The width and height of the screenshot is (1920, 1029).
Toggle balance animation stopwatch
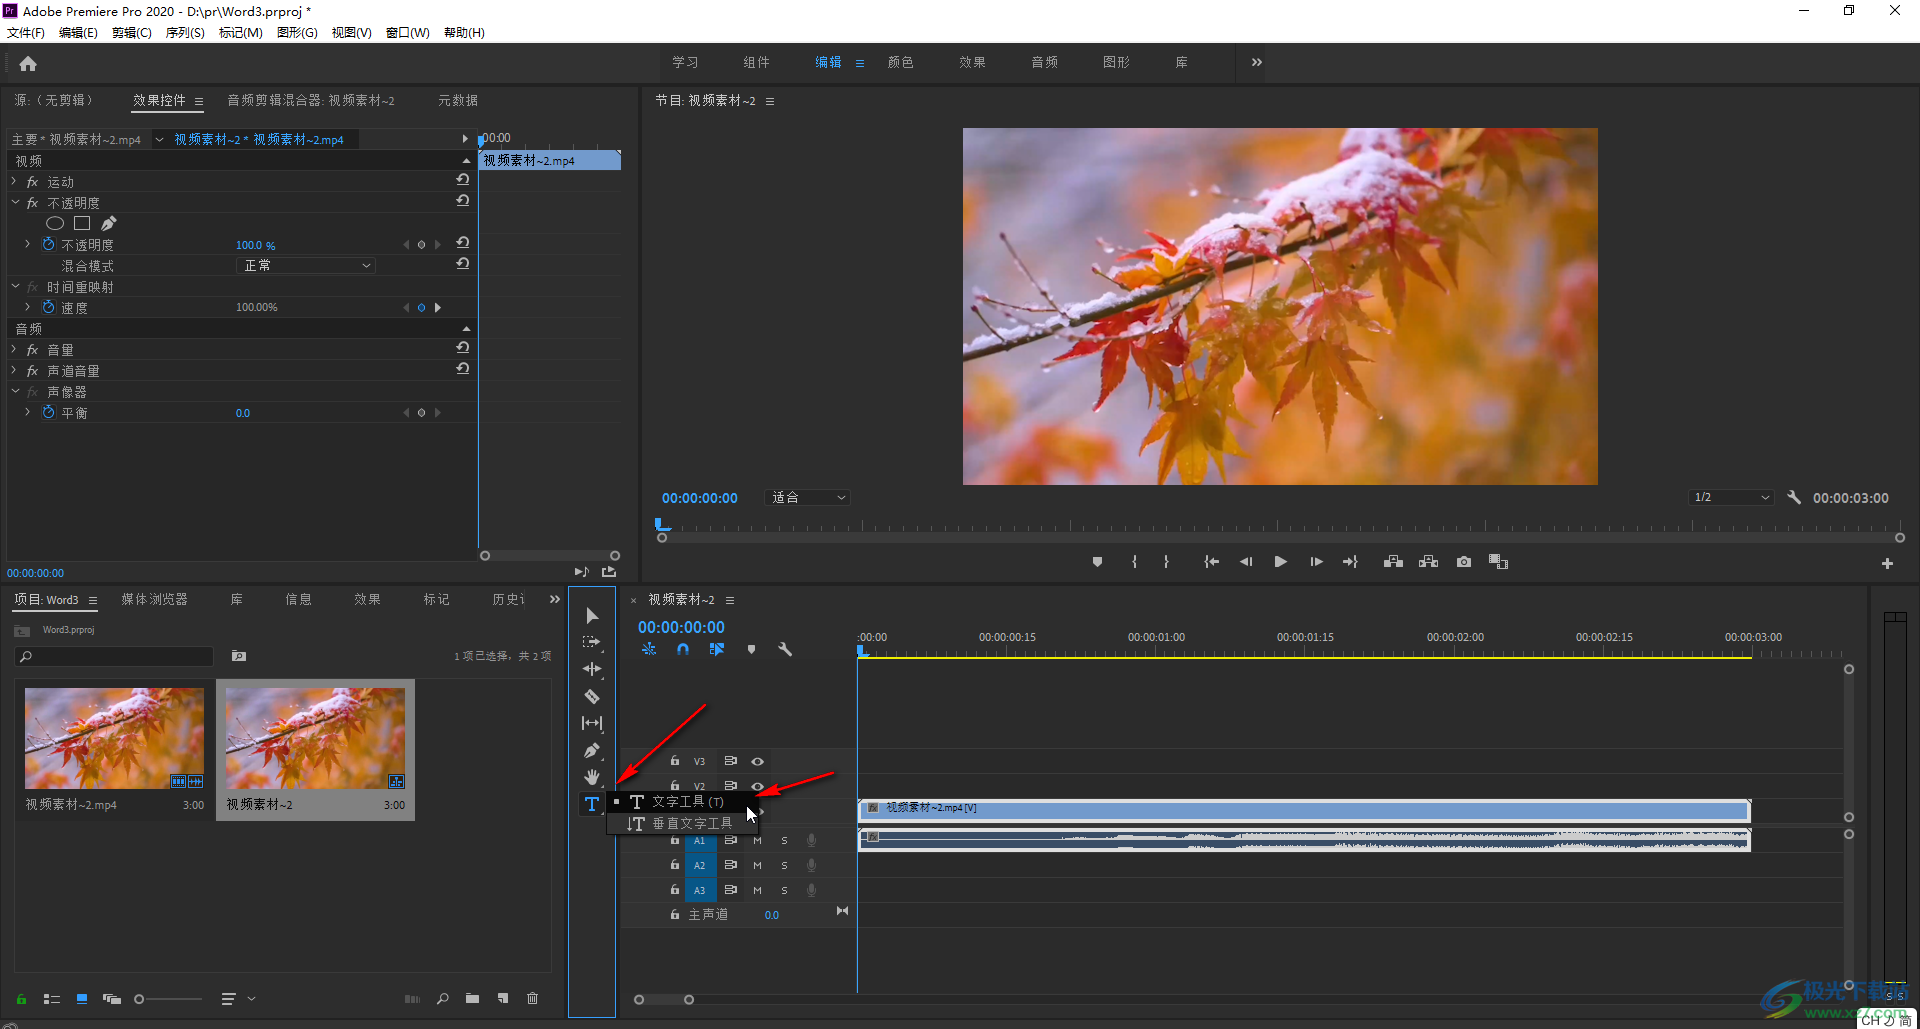pyautogui.click(x=48, y=412)
